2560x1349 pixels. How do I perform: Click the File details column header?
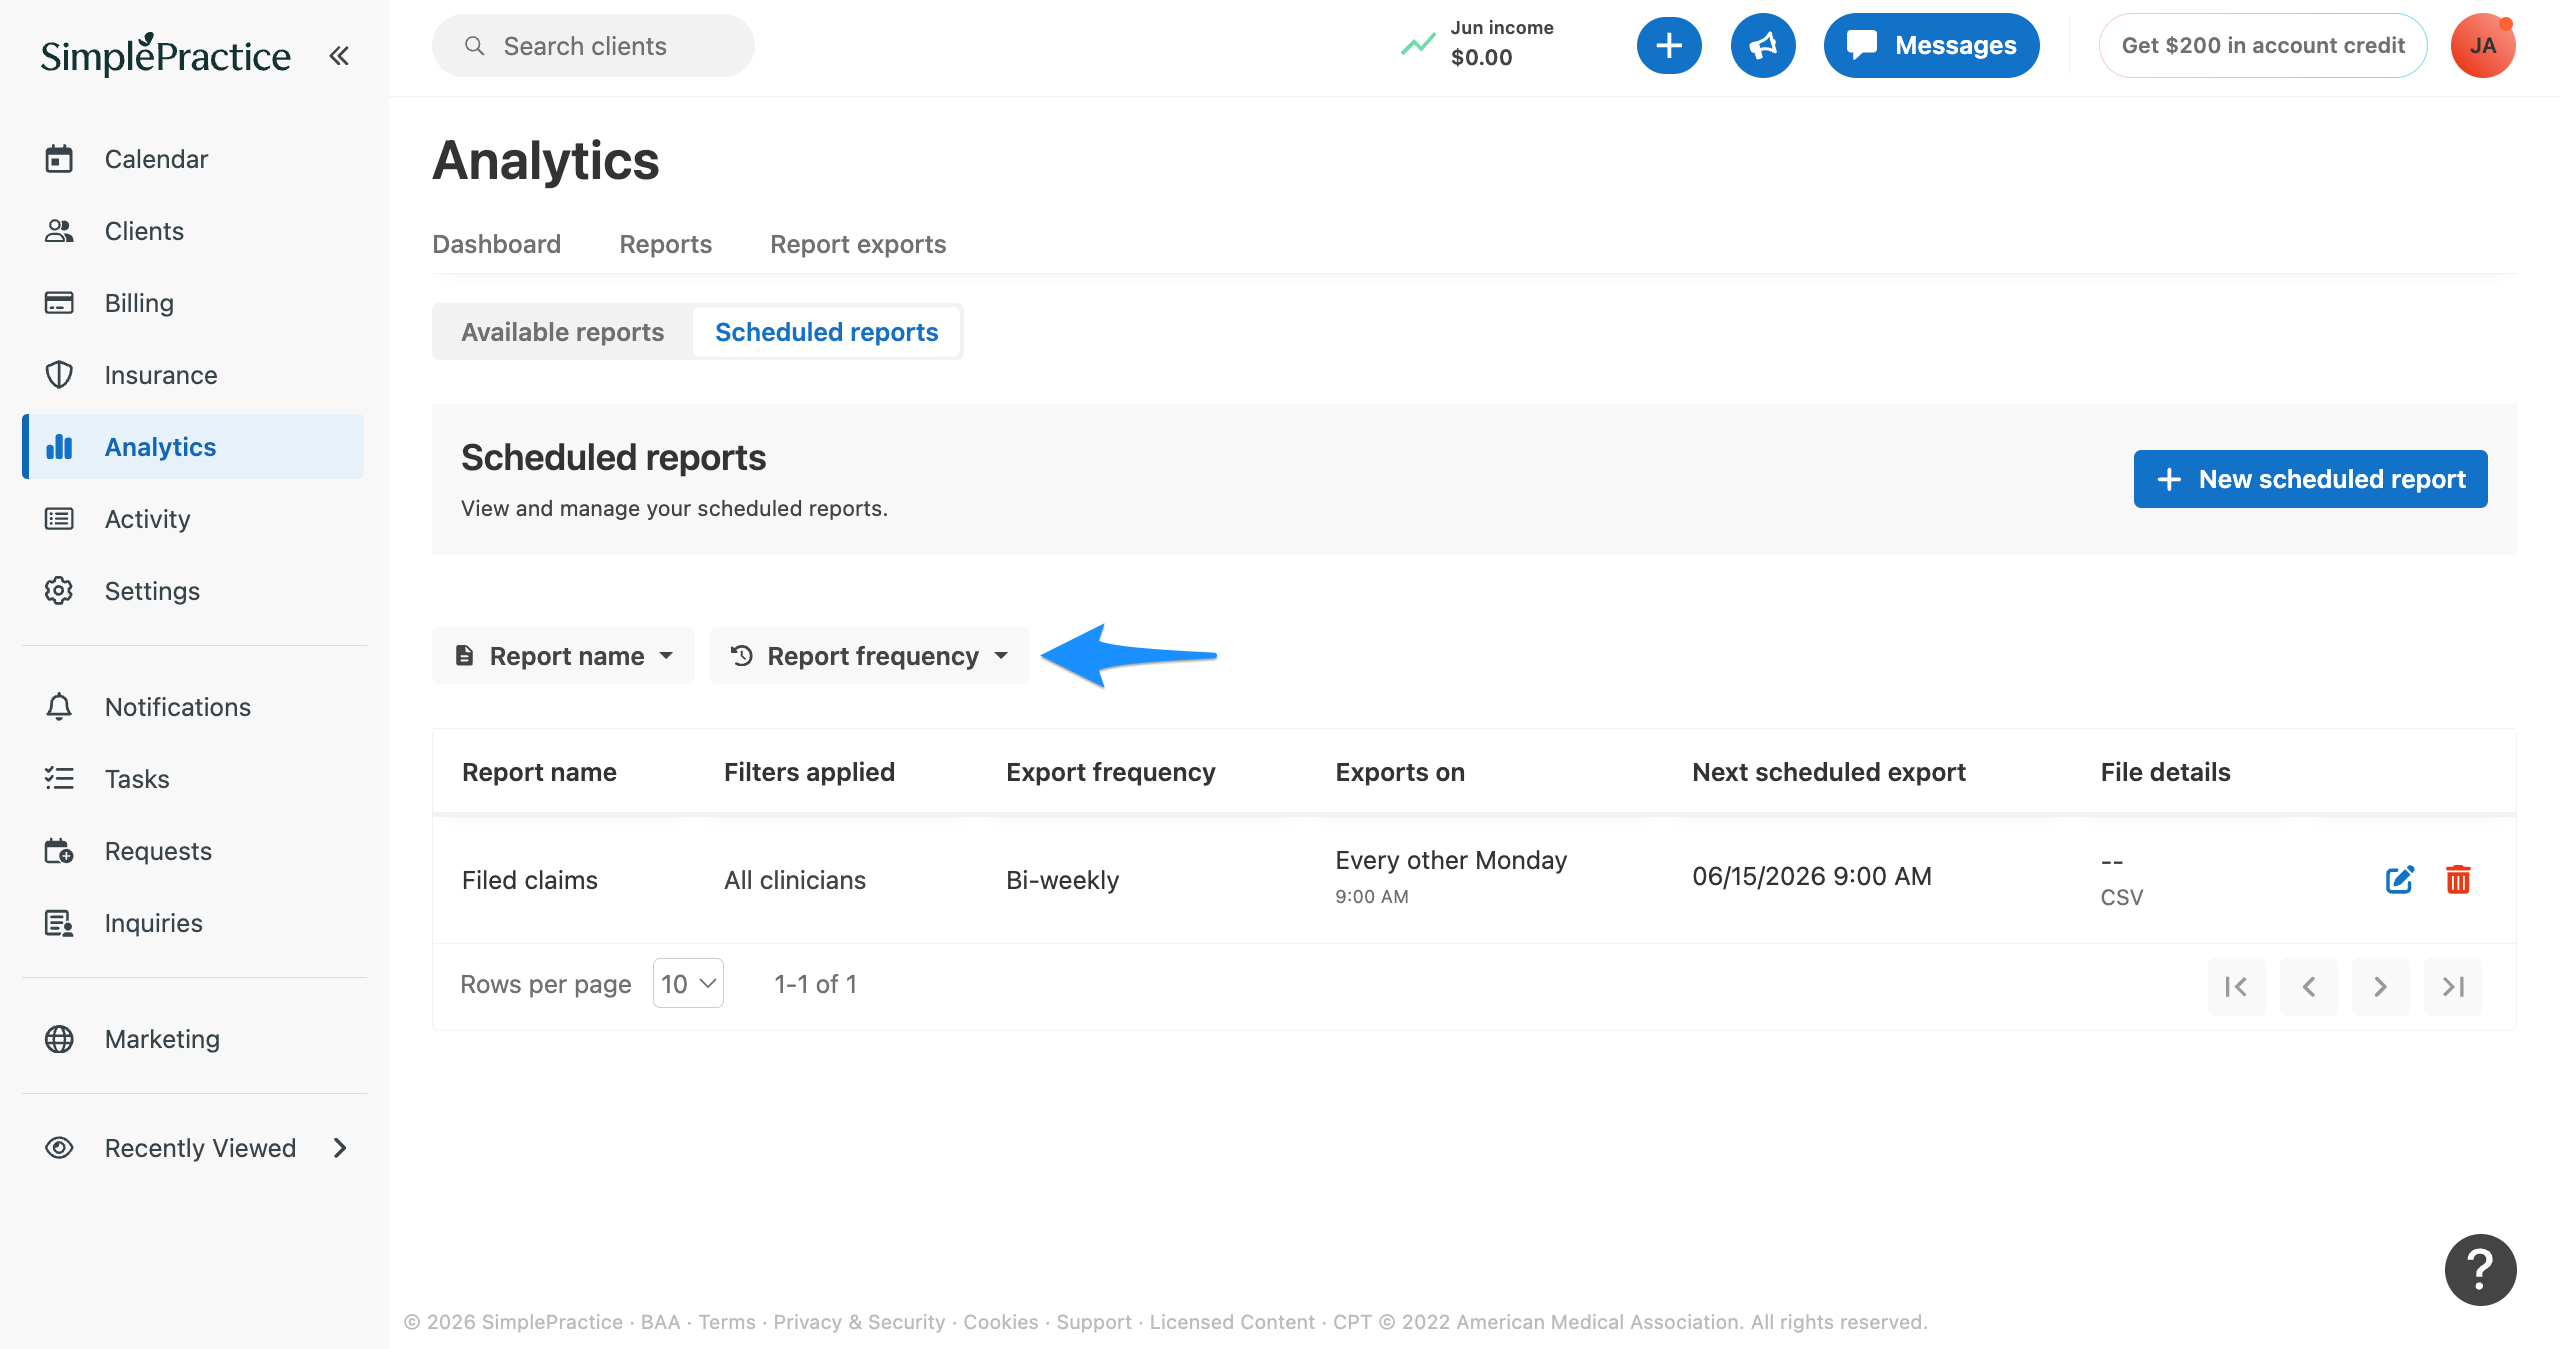pos(2165,772)
